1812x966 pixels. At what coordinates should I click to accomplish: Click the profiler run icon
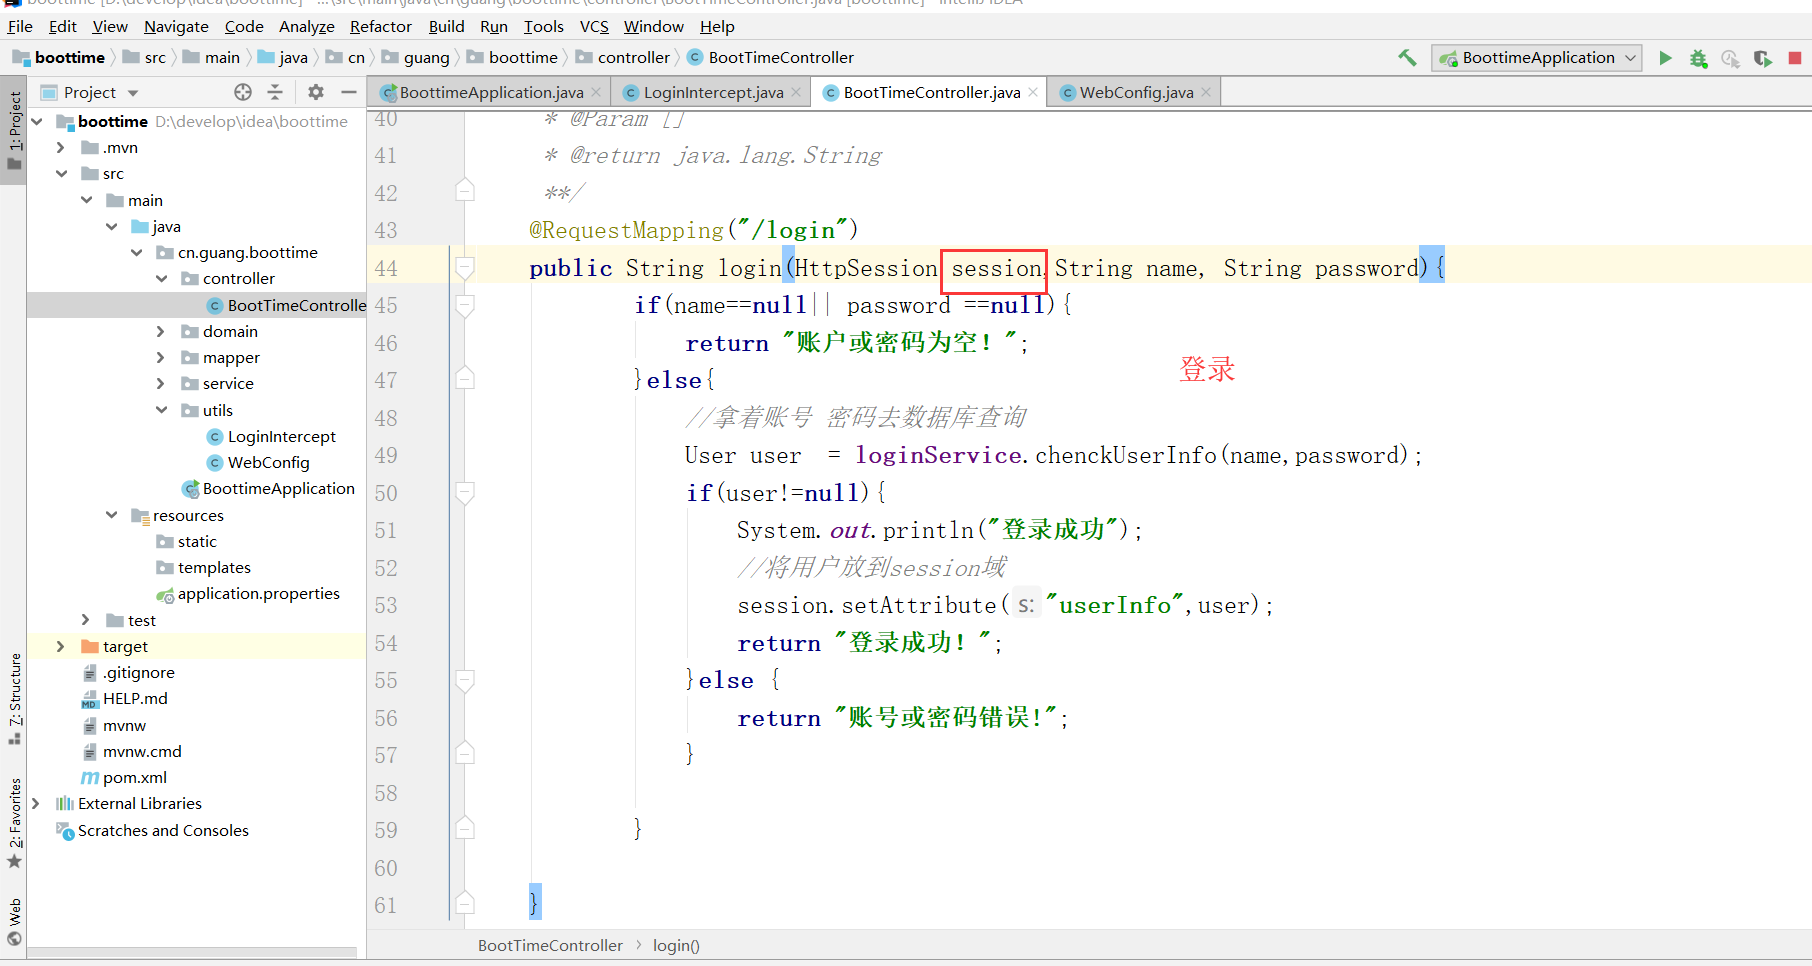pyautogui.click(x=1730, y=58)
